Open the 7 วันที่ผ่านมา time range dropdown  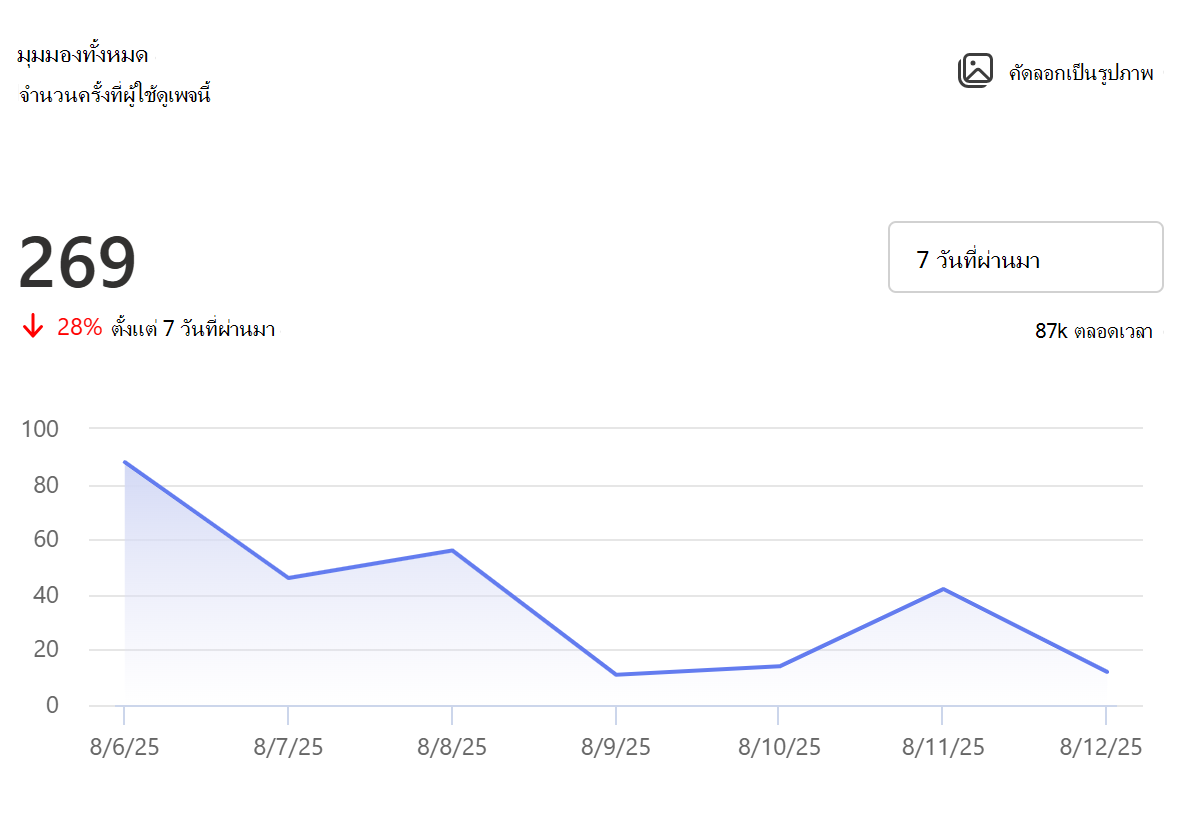point(1025,257)
